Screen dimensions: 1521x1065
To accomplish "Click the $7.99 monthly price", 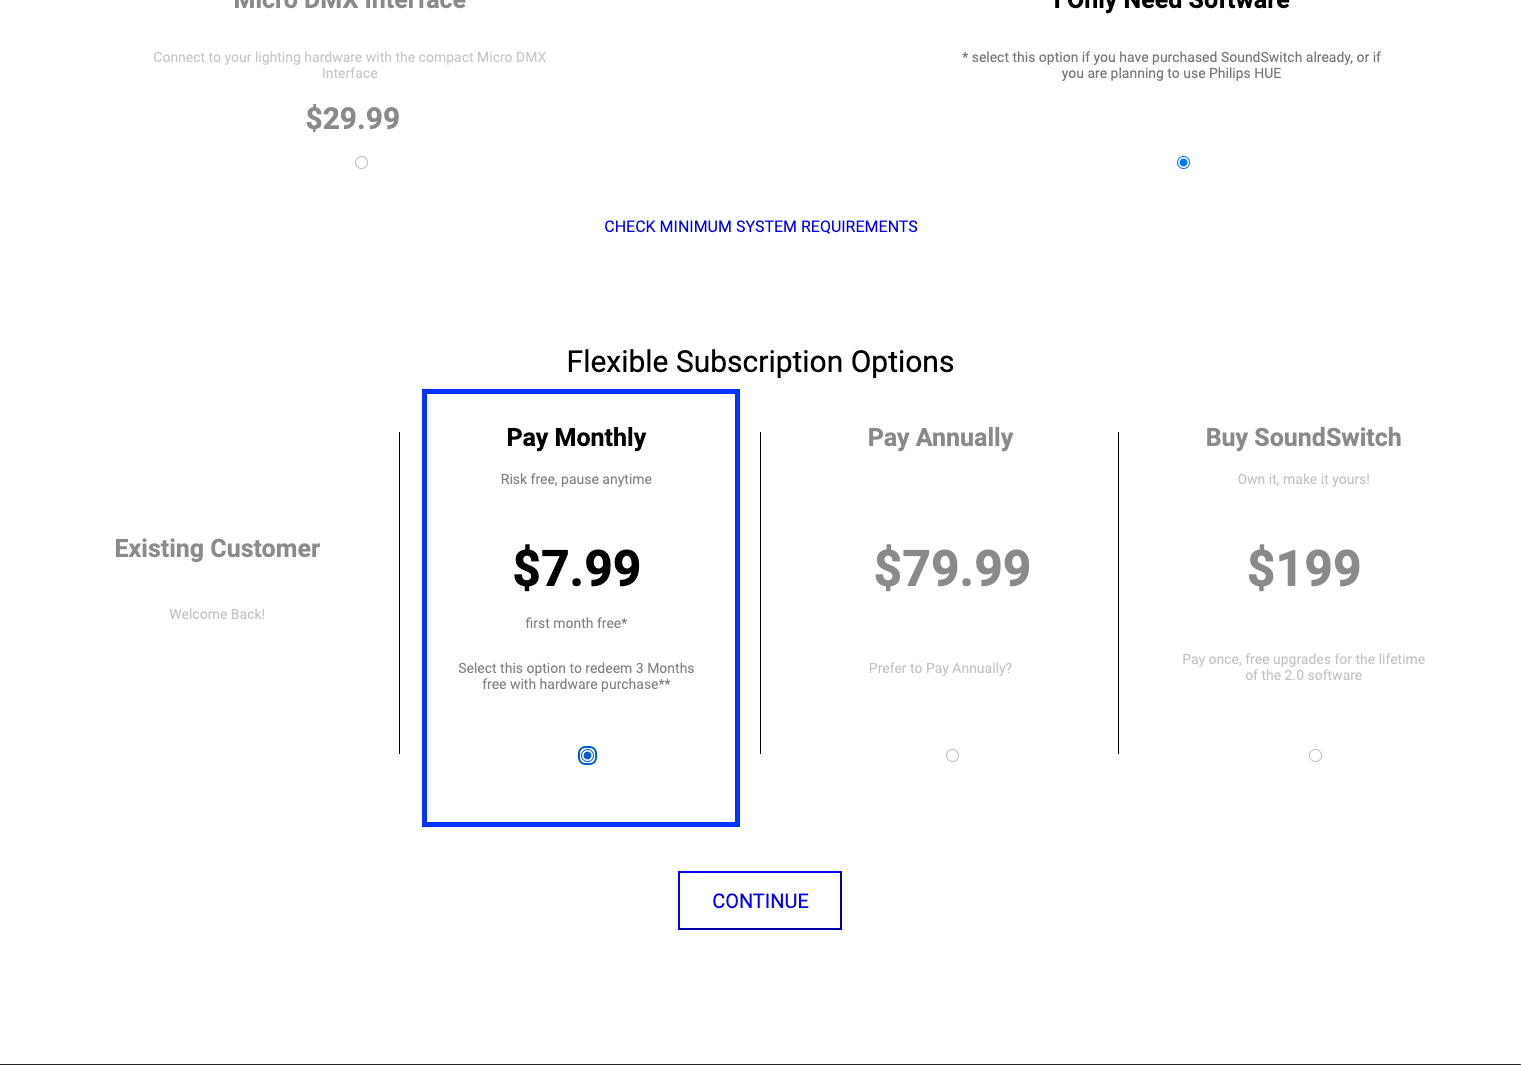I will coord(576,567).
